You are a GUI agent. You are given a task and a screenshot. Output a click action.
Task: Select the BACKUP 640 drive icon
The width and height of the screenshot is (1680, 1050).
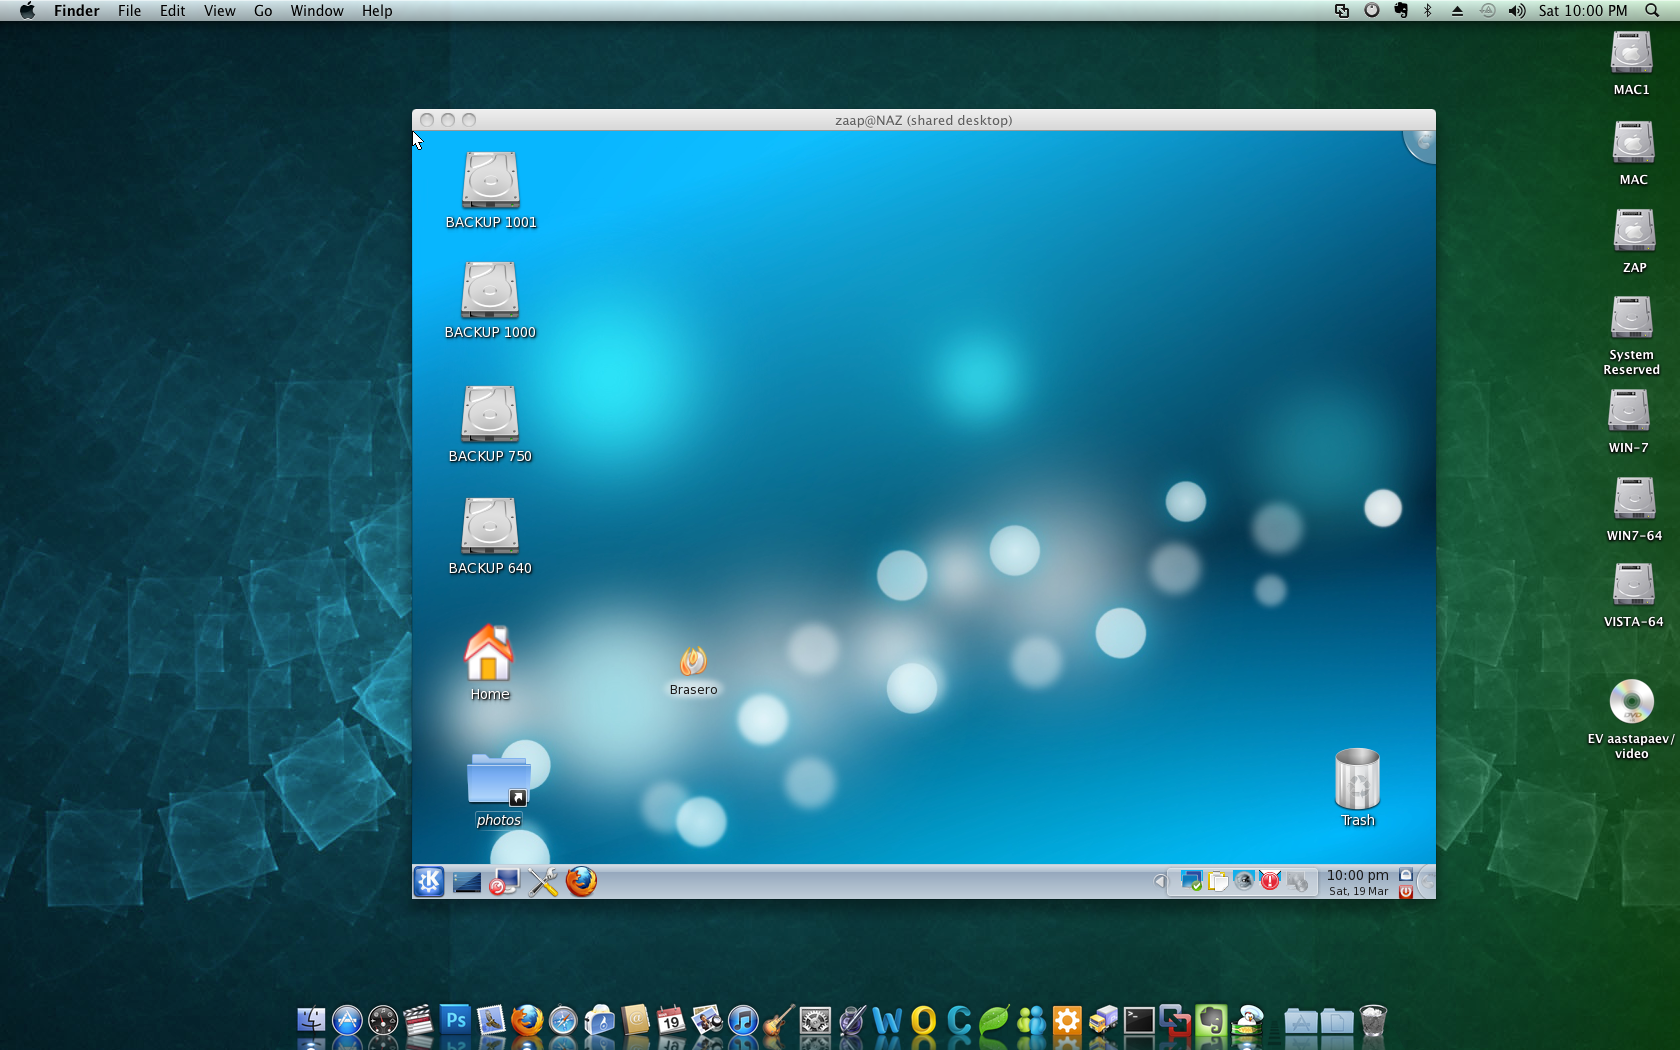pyautogui.click(x=490, y=536)
